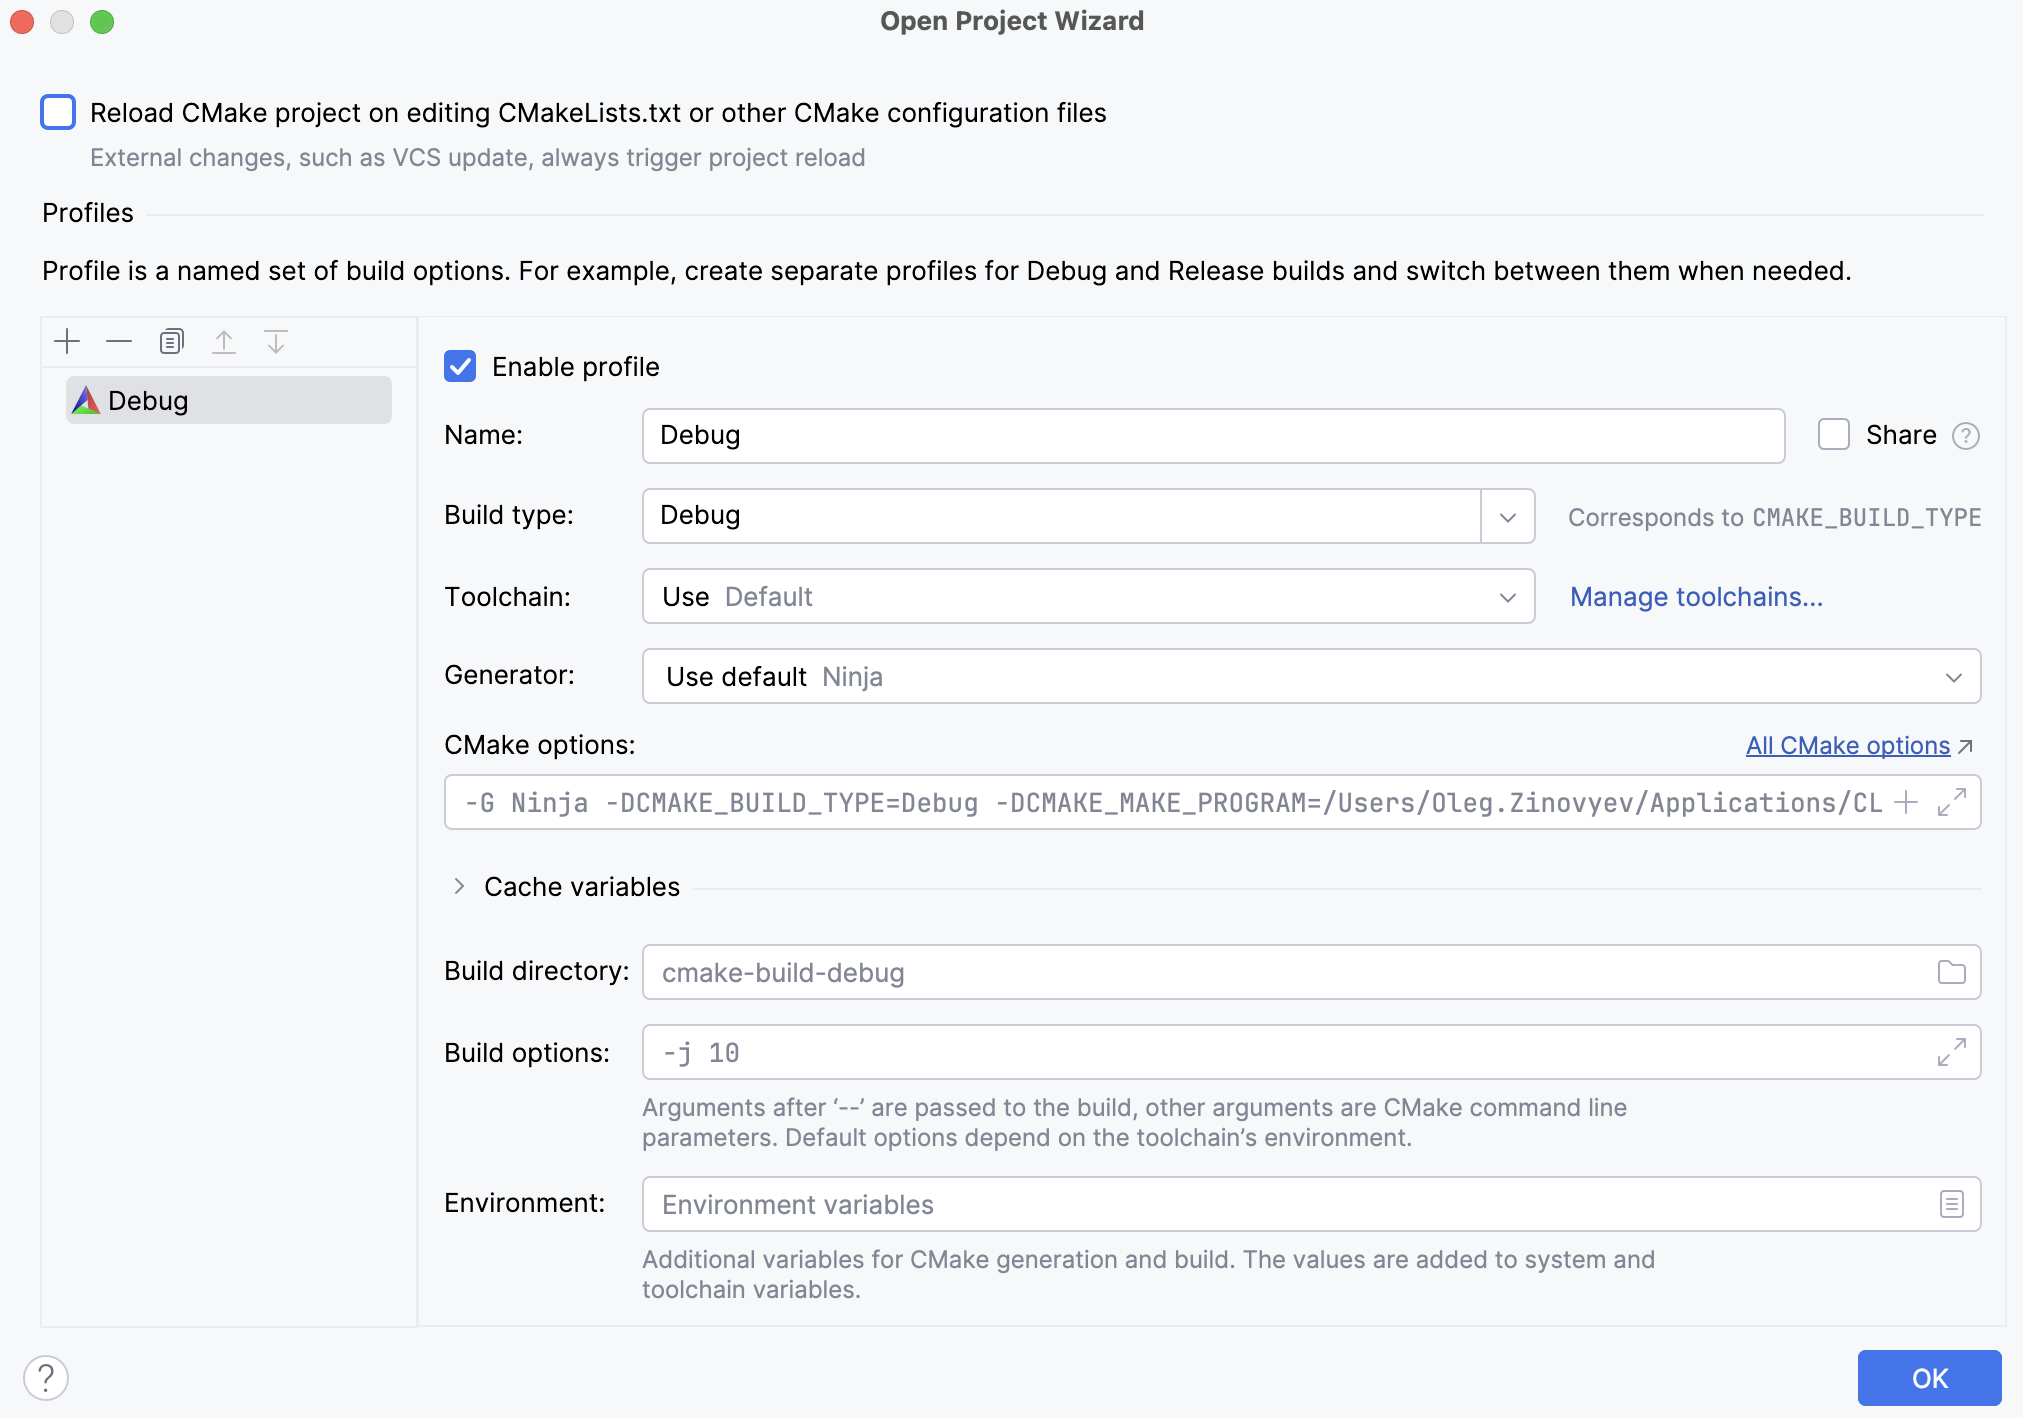Add a new CMake profile
This screenshot has height=1418, width=2023.
tap(66, 341)
